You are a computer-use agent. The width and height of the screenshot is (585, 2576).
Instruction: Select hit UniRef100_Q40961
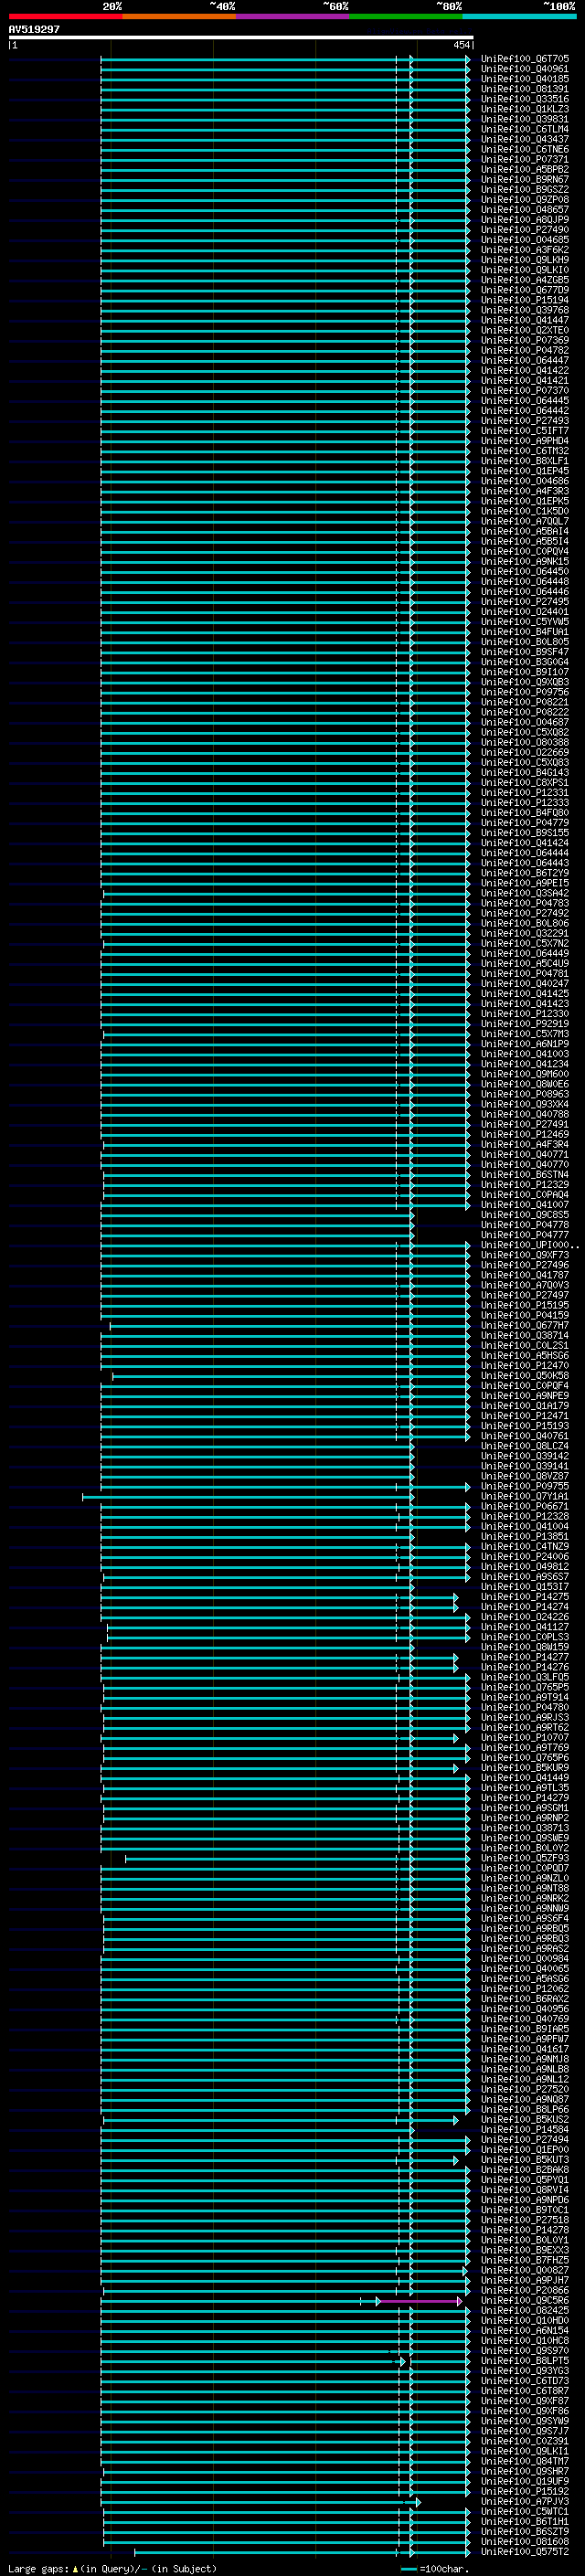click(x=525, y=69)
